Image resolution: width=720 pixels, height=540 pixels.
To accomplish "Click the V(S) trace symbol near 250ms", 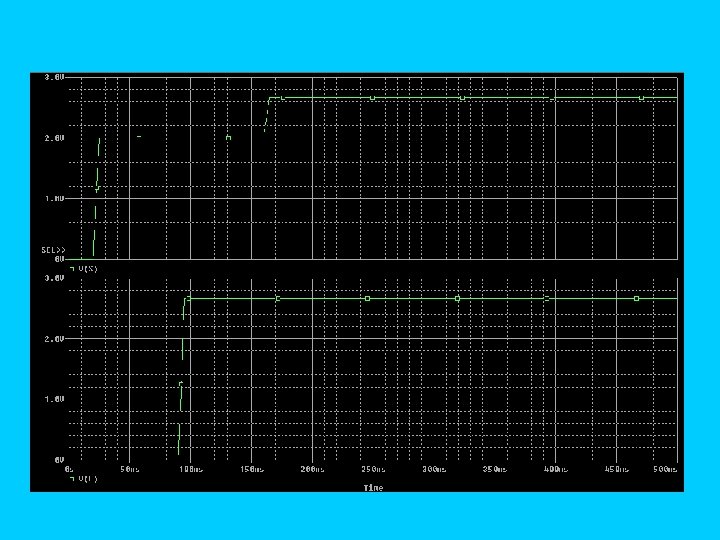I will pyautogui.click(x=372, y=98).
